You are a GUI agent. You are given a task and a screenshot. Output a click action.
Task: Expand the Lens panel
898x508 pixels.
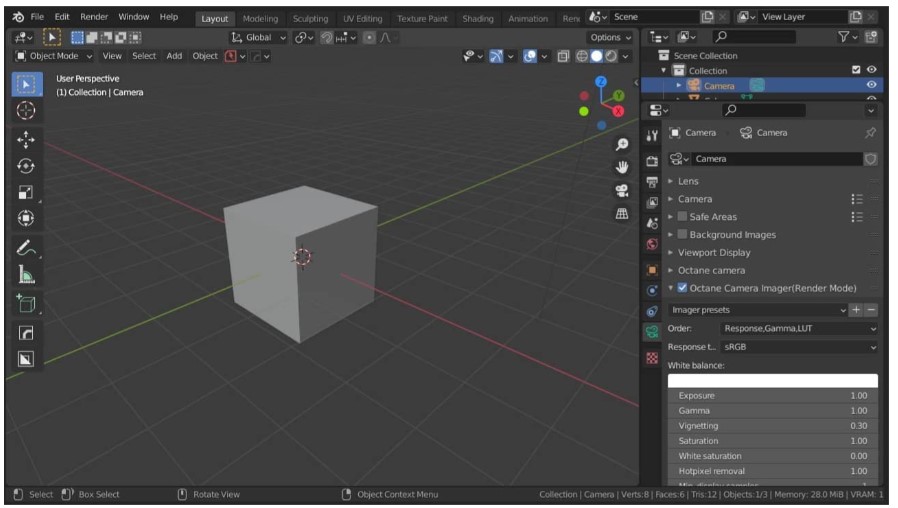pos(688,181)
